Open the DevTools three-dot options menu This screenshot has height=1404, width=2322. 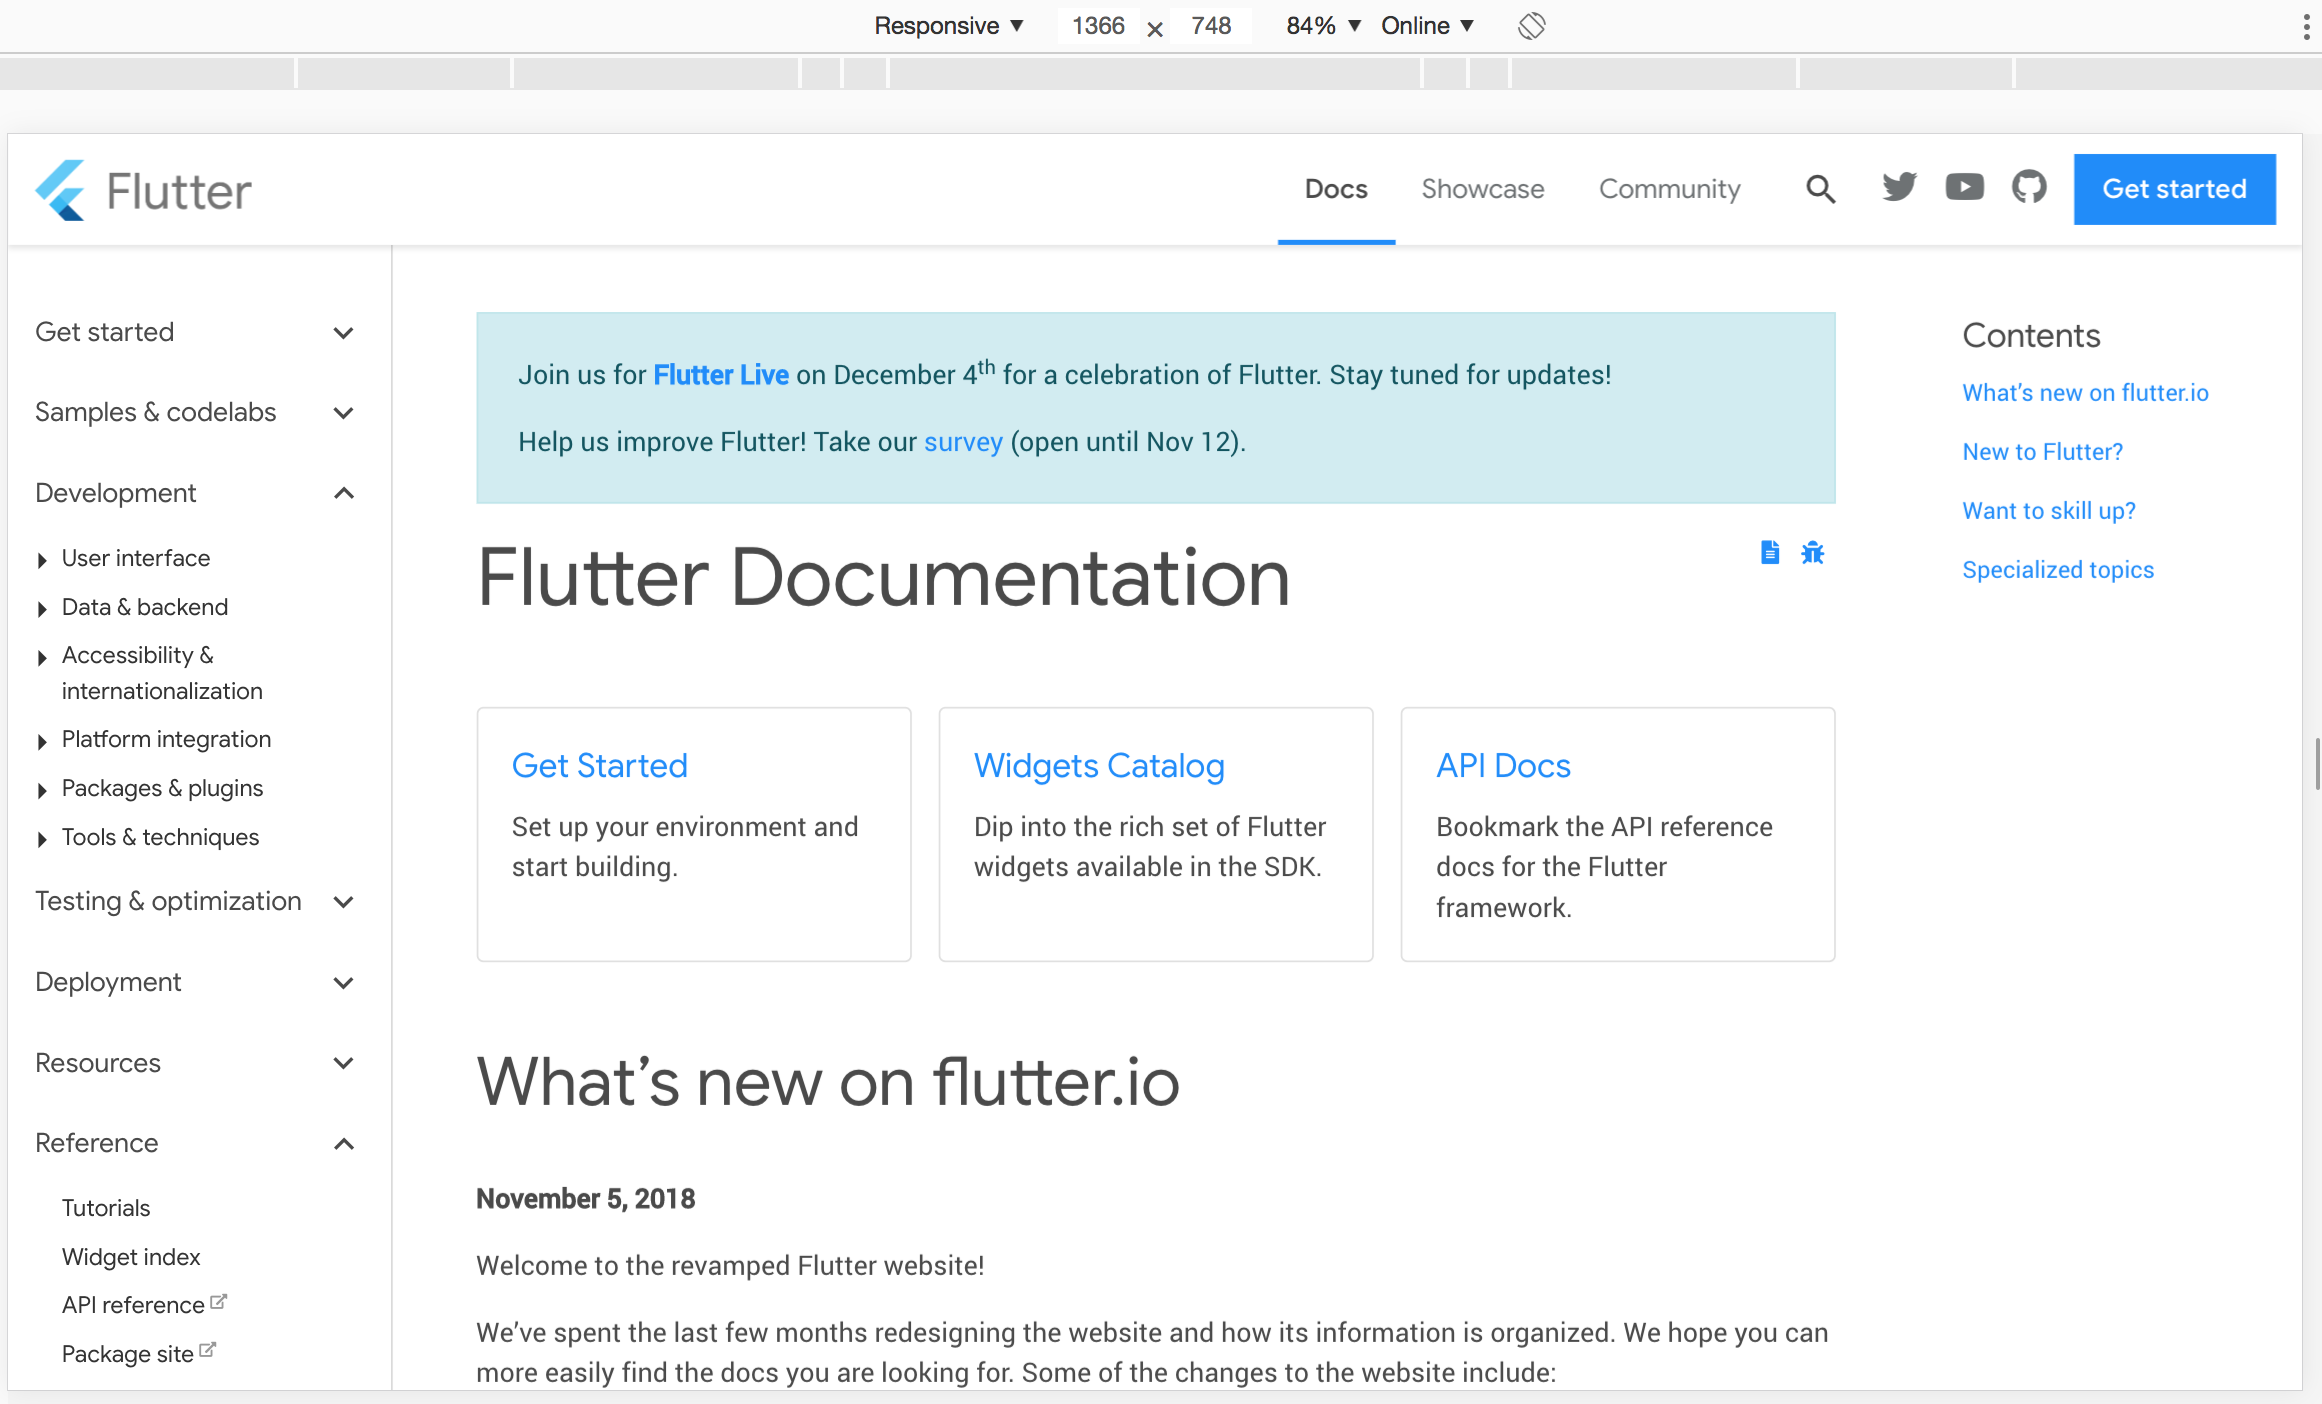pyautogui.click(x=2305, y=26)
